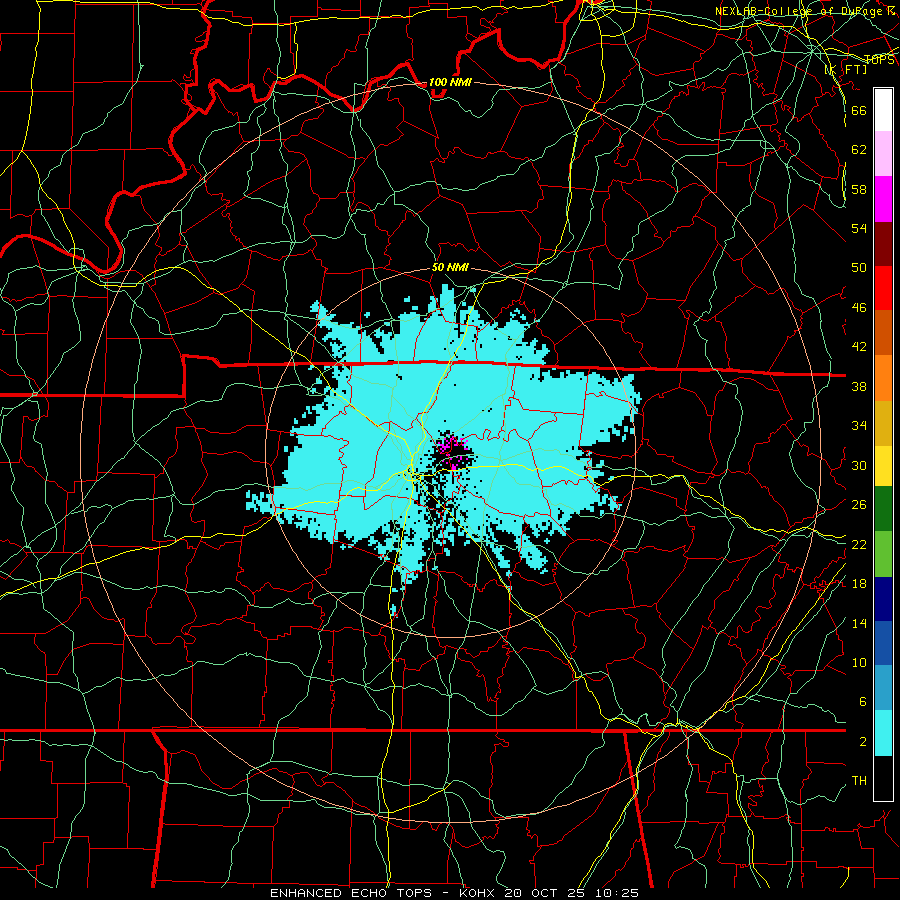
Task: Click the cyan legend swatch
Action: pos(883,733)
